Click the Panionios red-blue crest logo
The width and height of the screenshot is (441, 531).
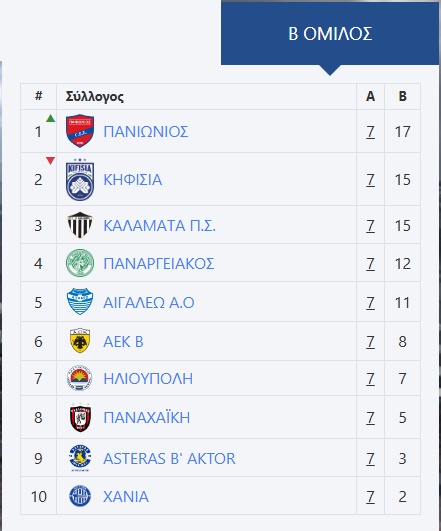tap(80, 131)
